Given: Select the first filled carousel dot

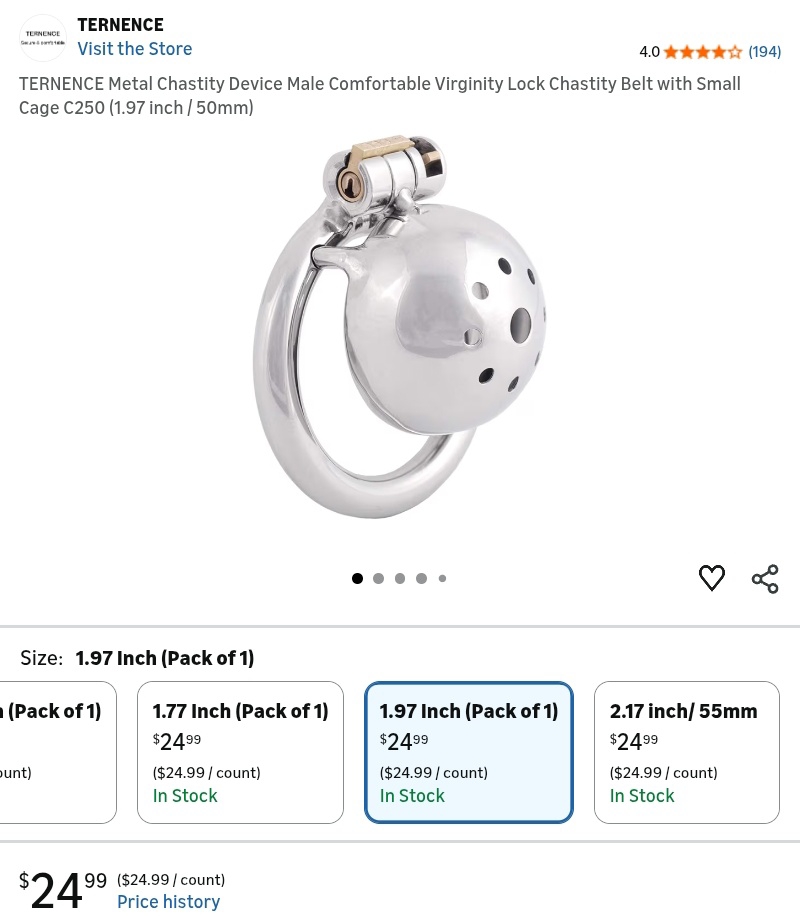Looking at the screenshot, I should point(357,578).
